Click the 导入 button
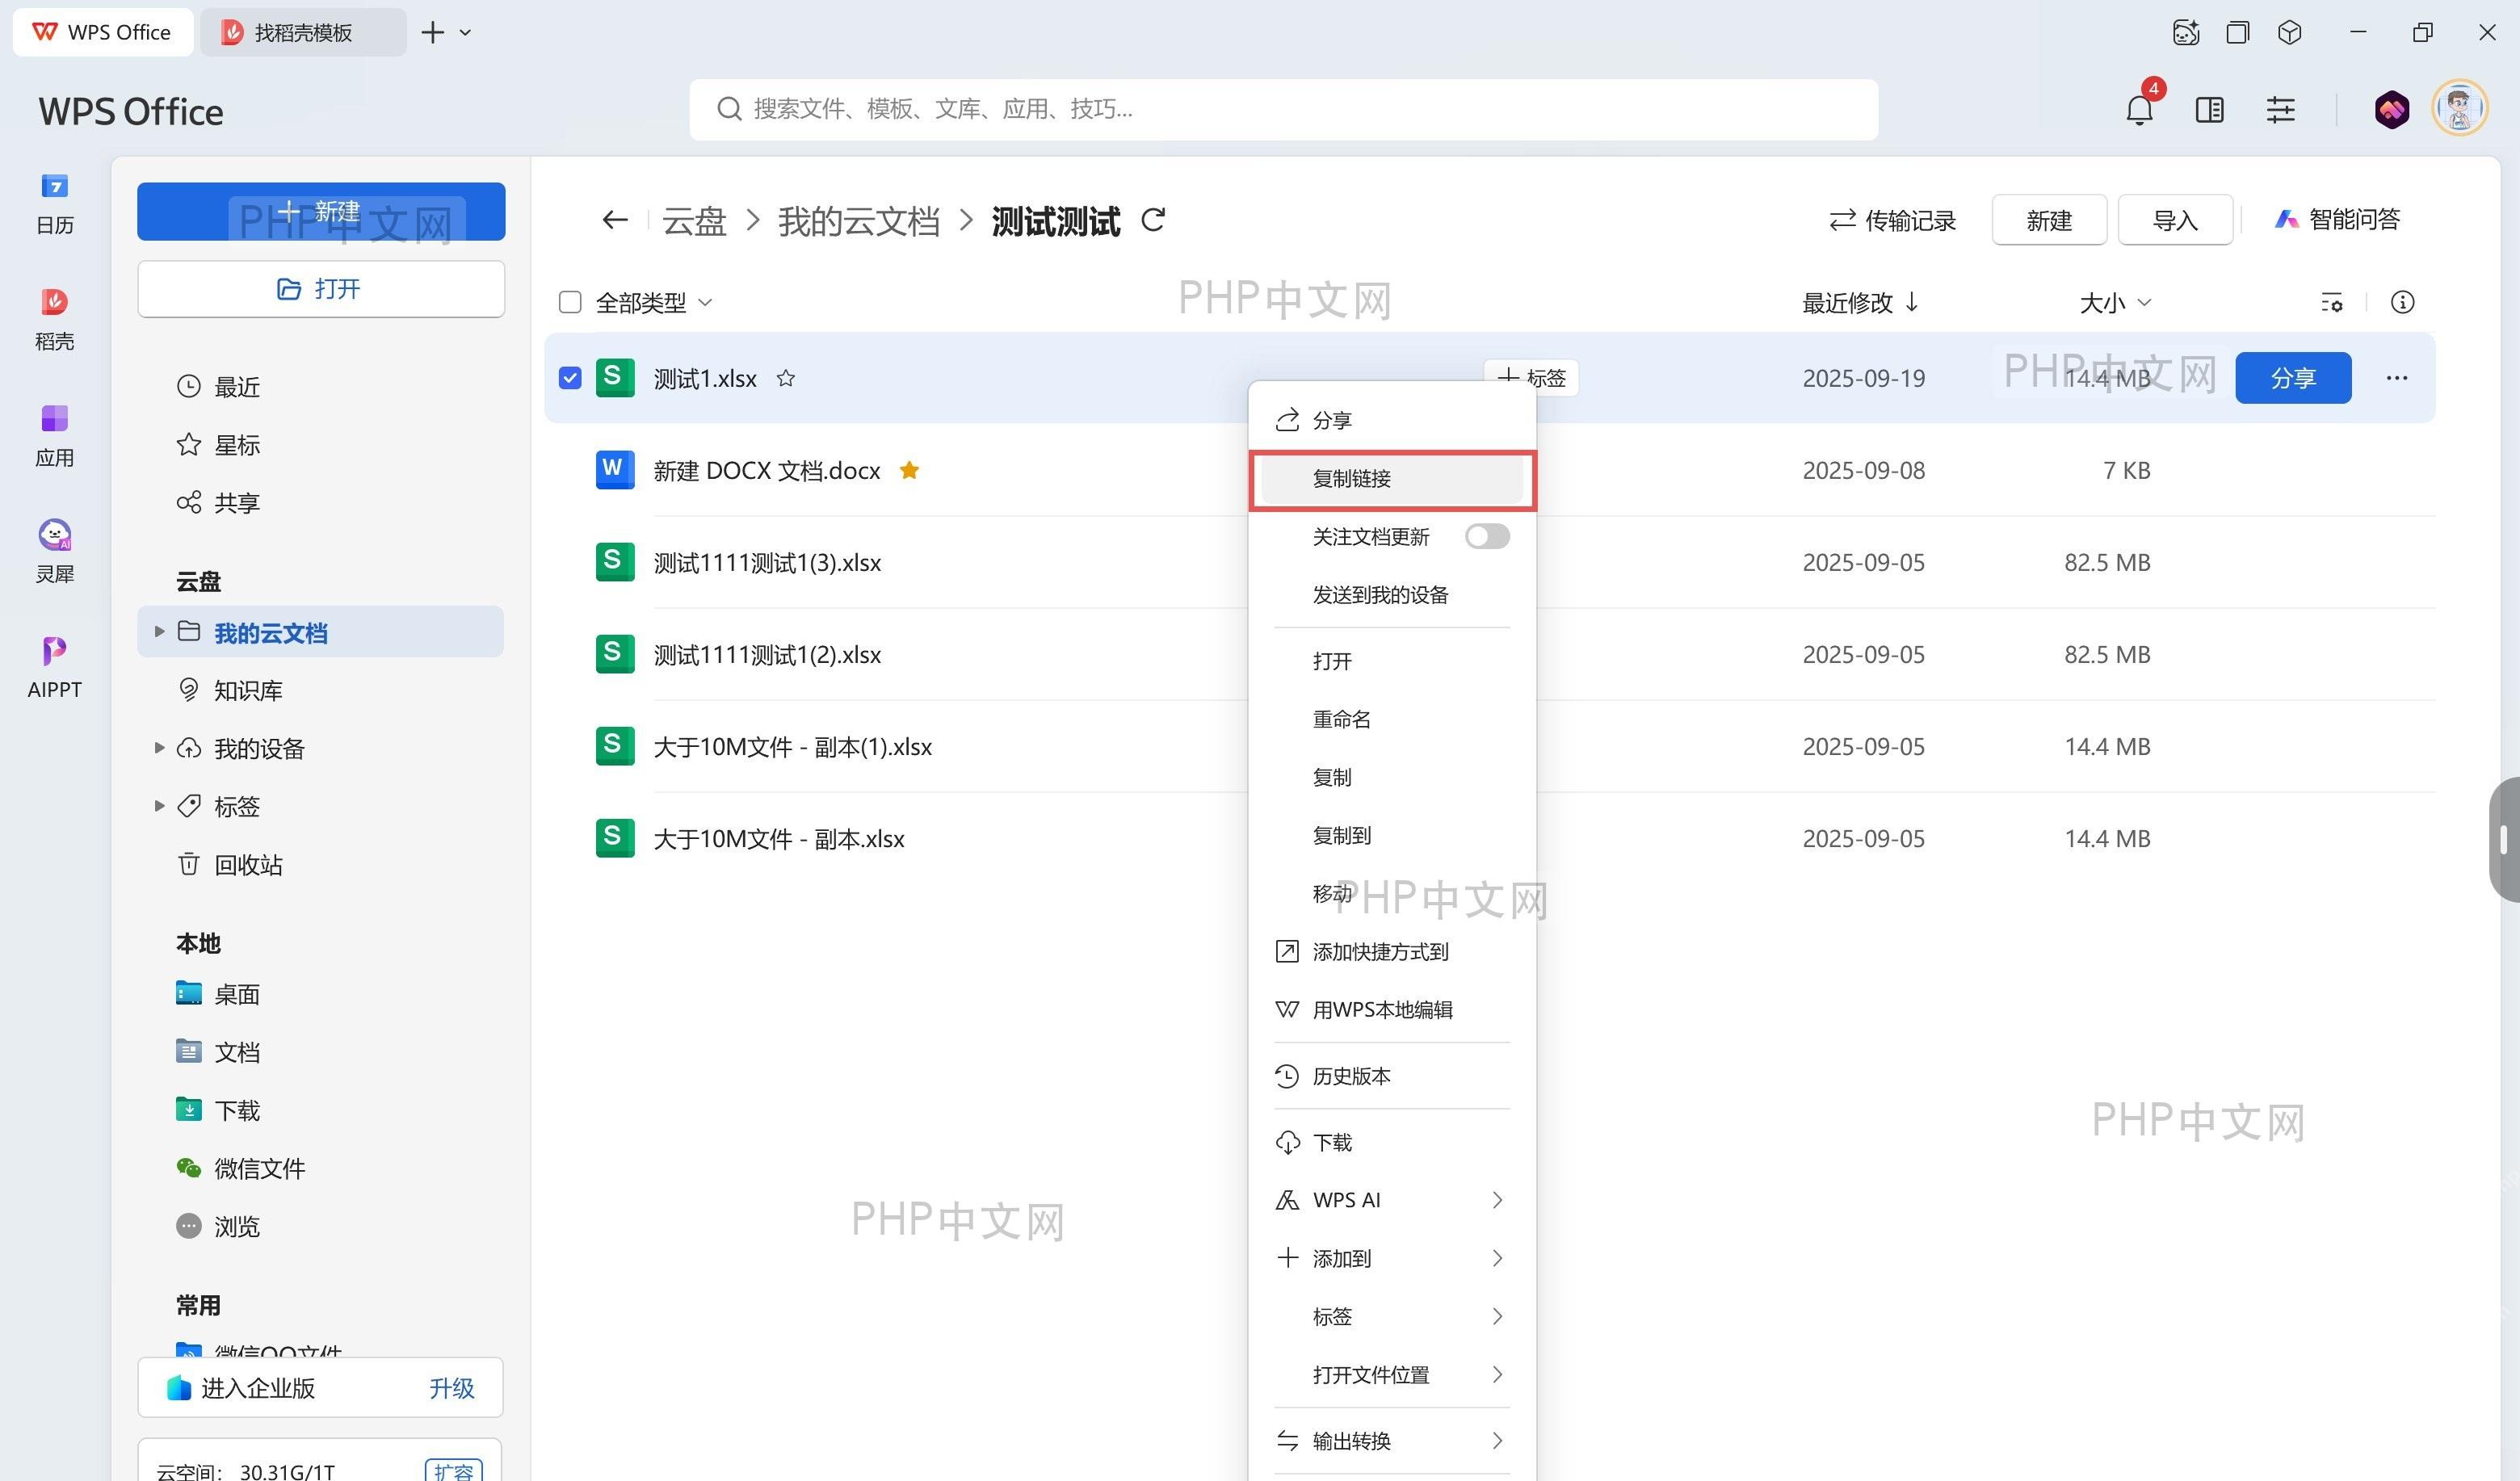2520x1481 pixels. pos(2175,220)
